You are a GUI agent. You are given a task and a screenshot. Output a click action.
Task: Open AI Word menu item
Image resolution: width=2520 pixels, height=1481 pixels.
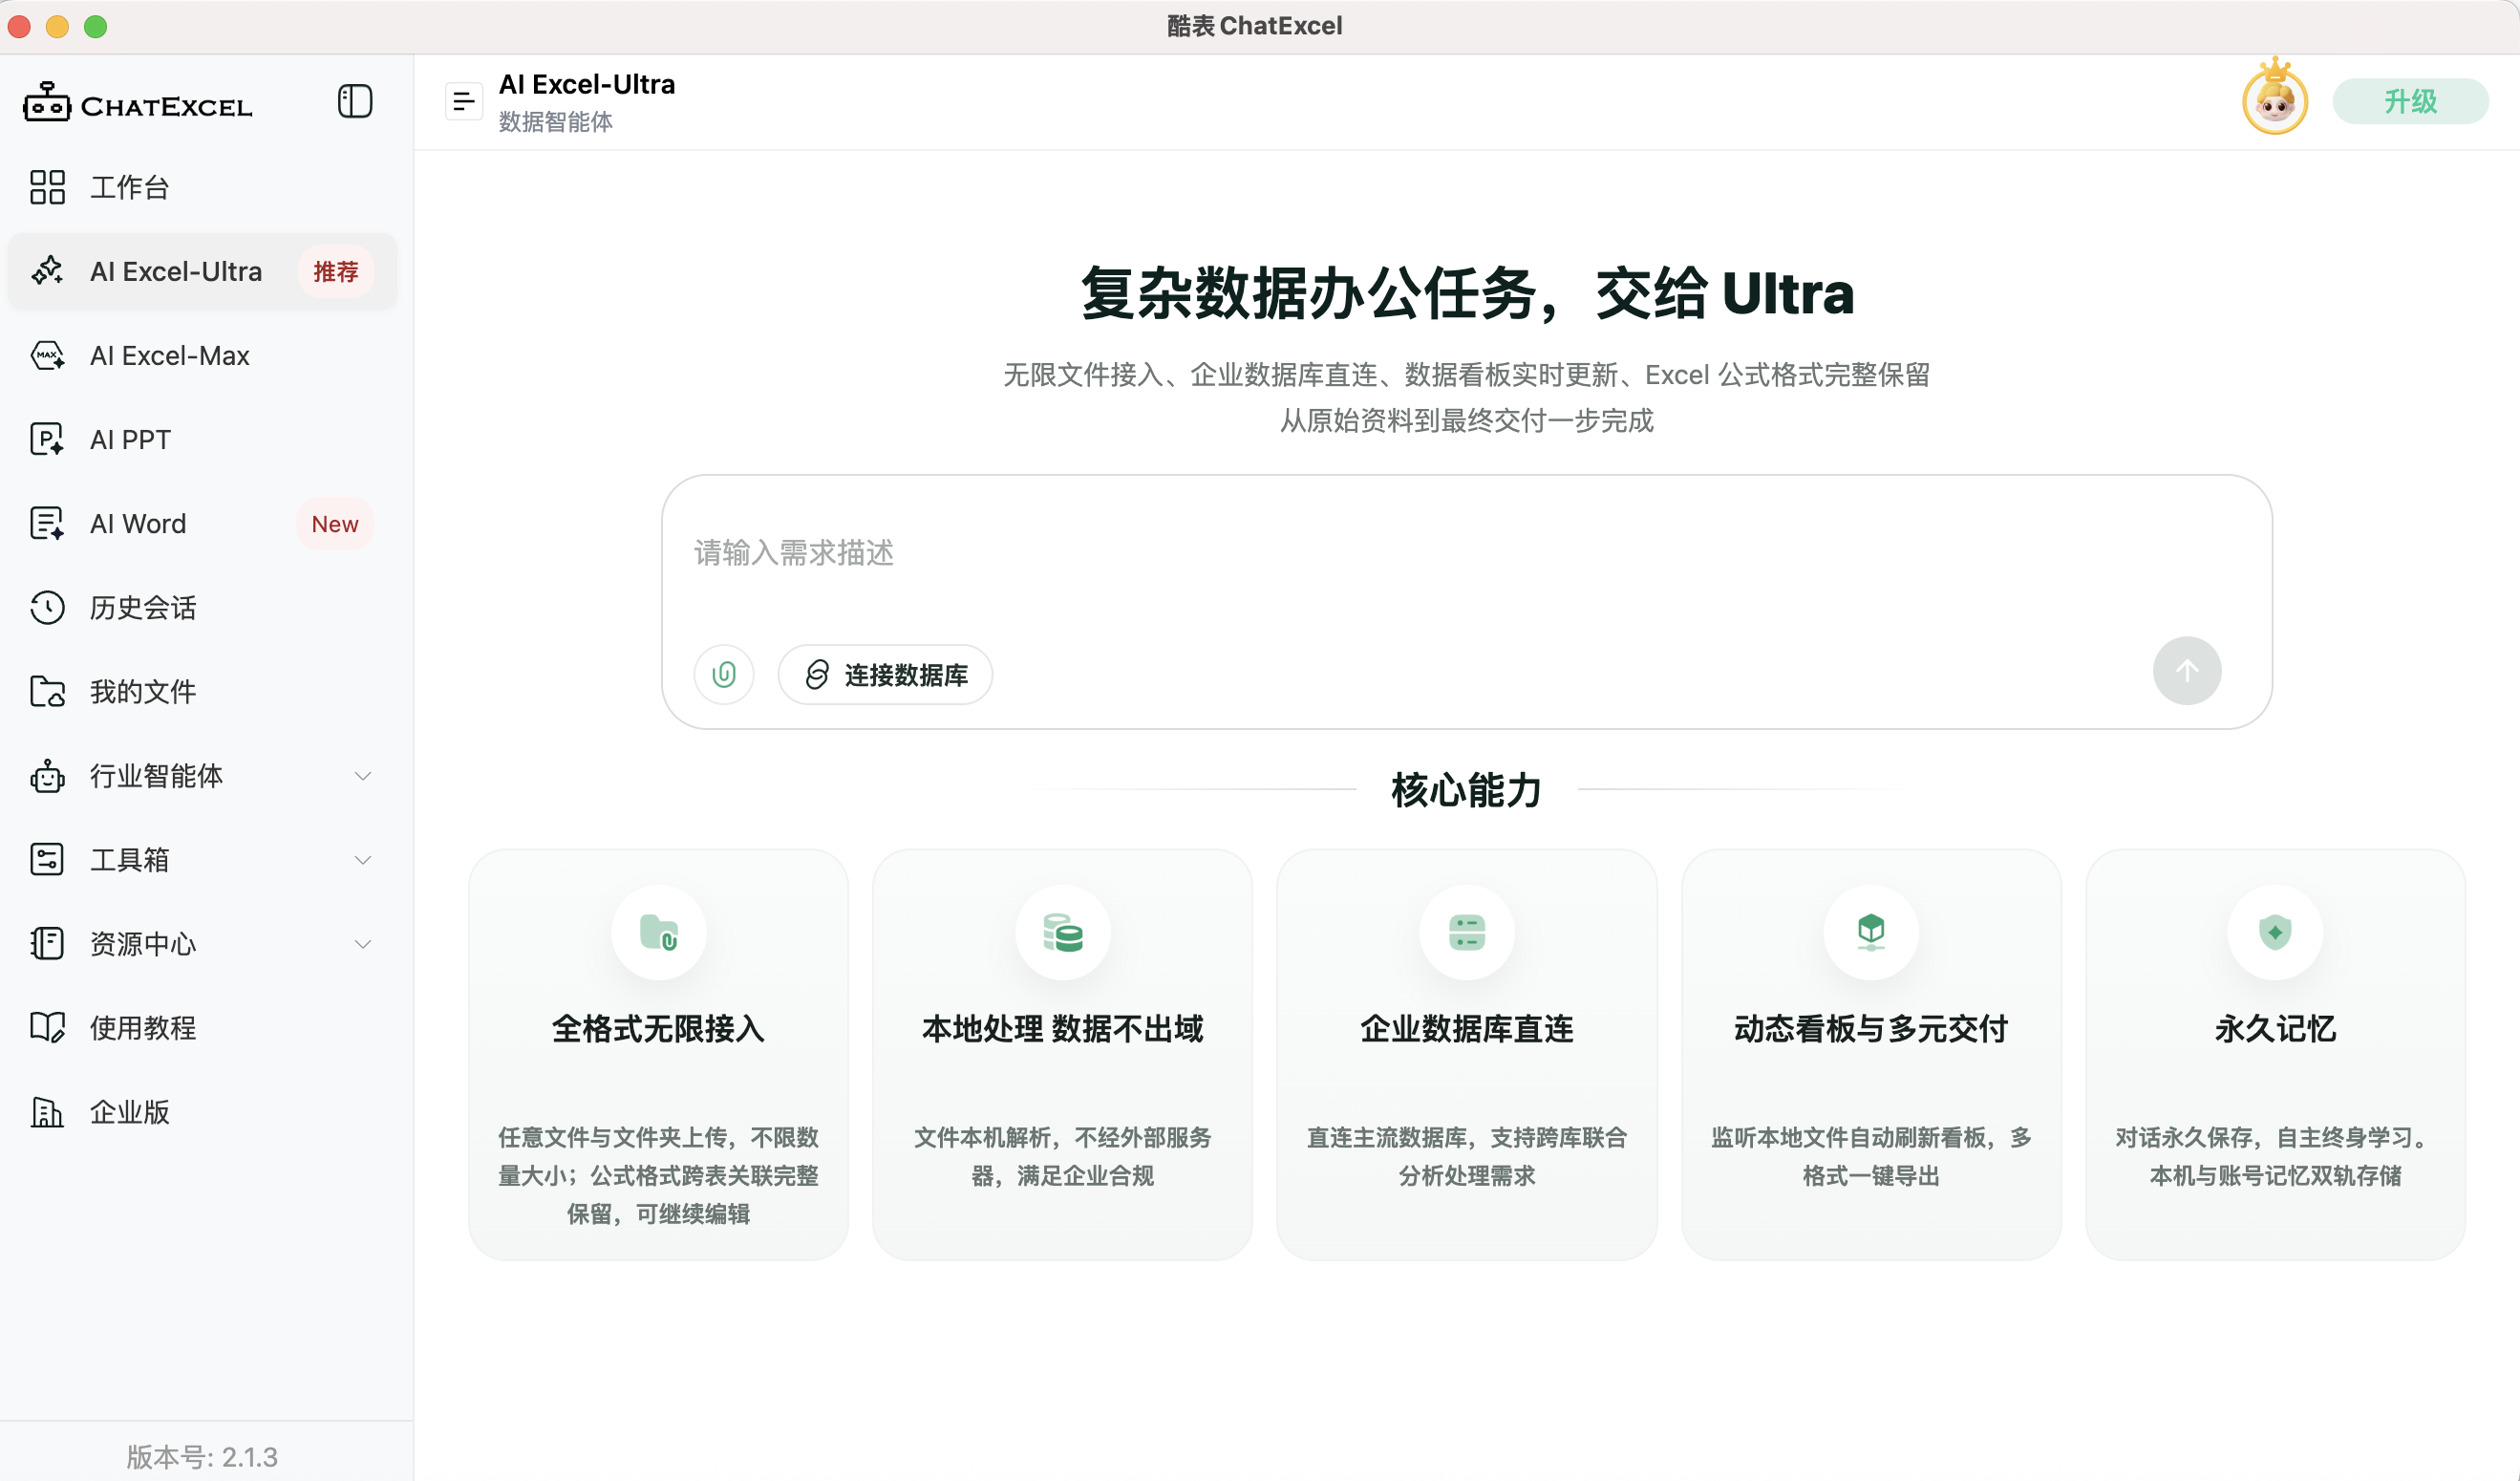[x=203, y=523]
